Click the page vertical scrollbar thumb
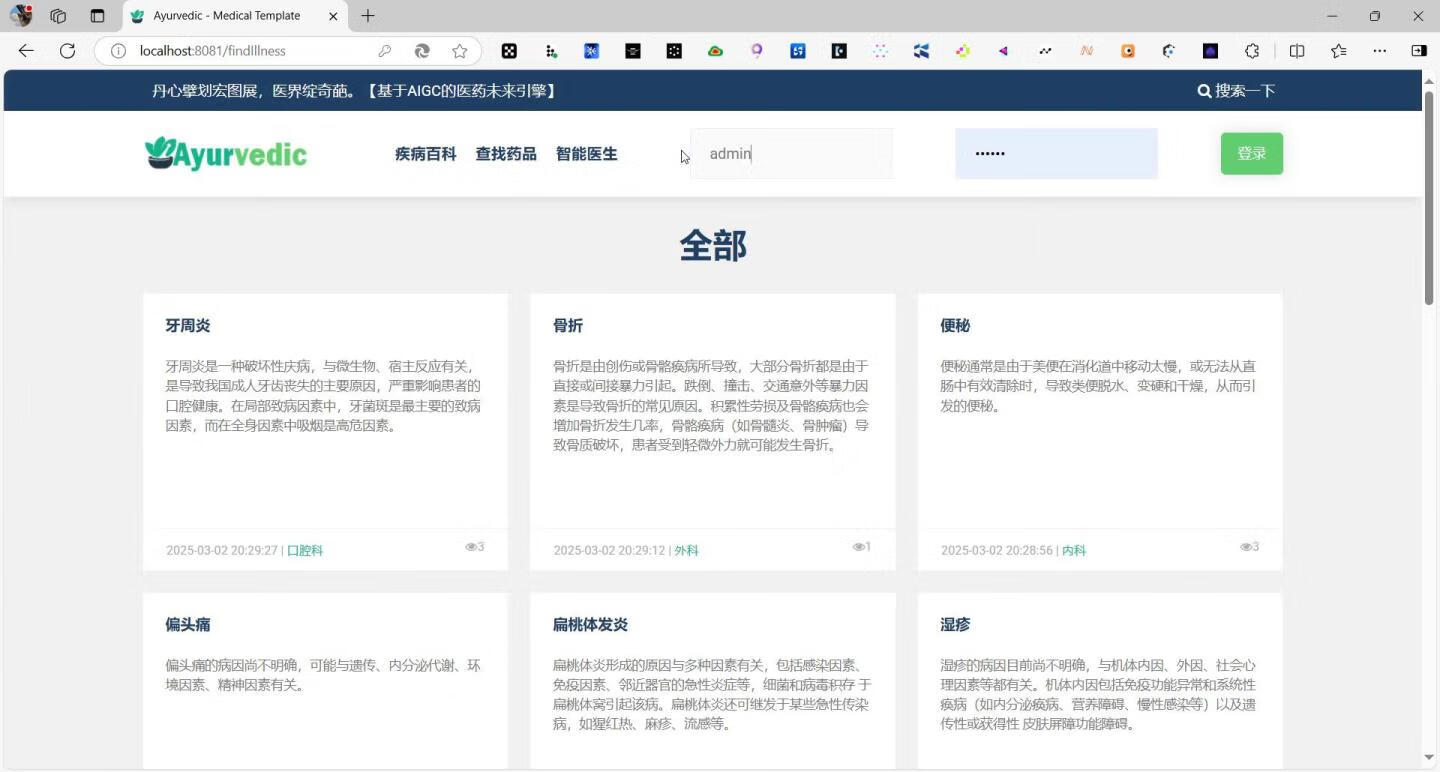This screenshot has width=1440, height=772. pos(1430,198)
